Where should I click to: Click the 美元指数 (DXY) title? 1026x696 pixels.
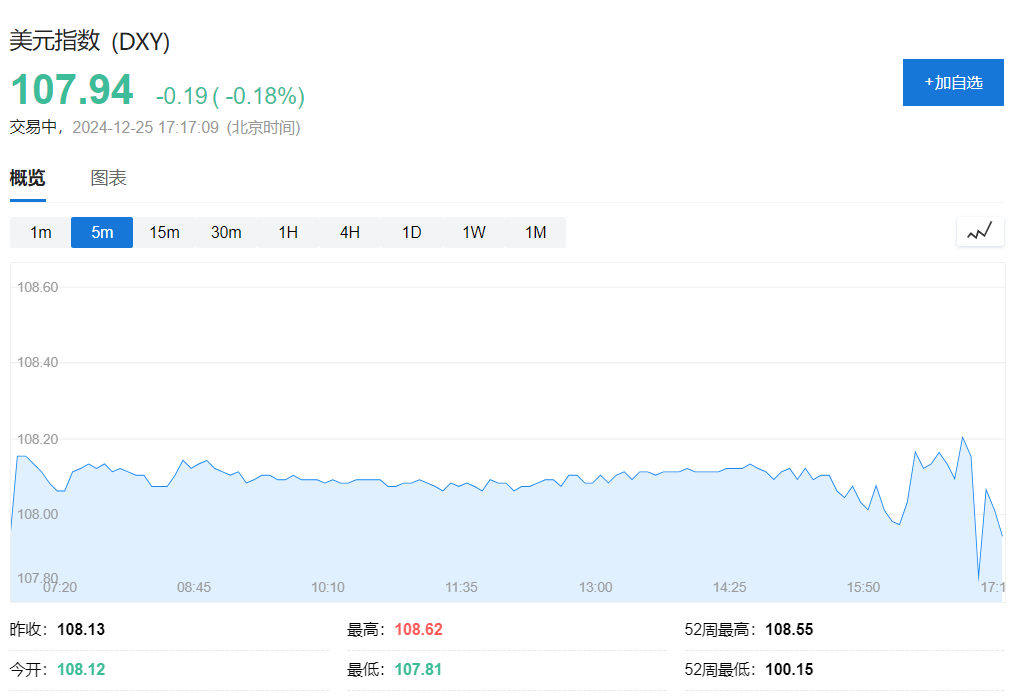point(90,41)
